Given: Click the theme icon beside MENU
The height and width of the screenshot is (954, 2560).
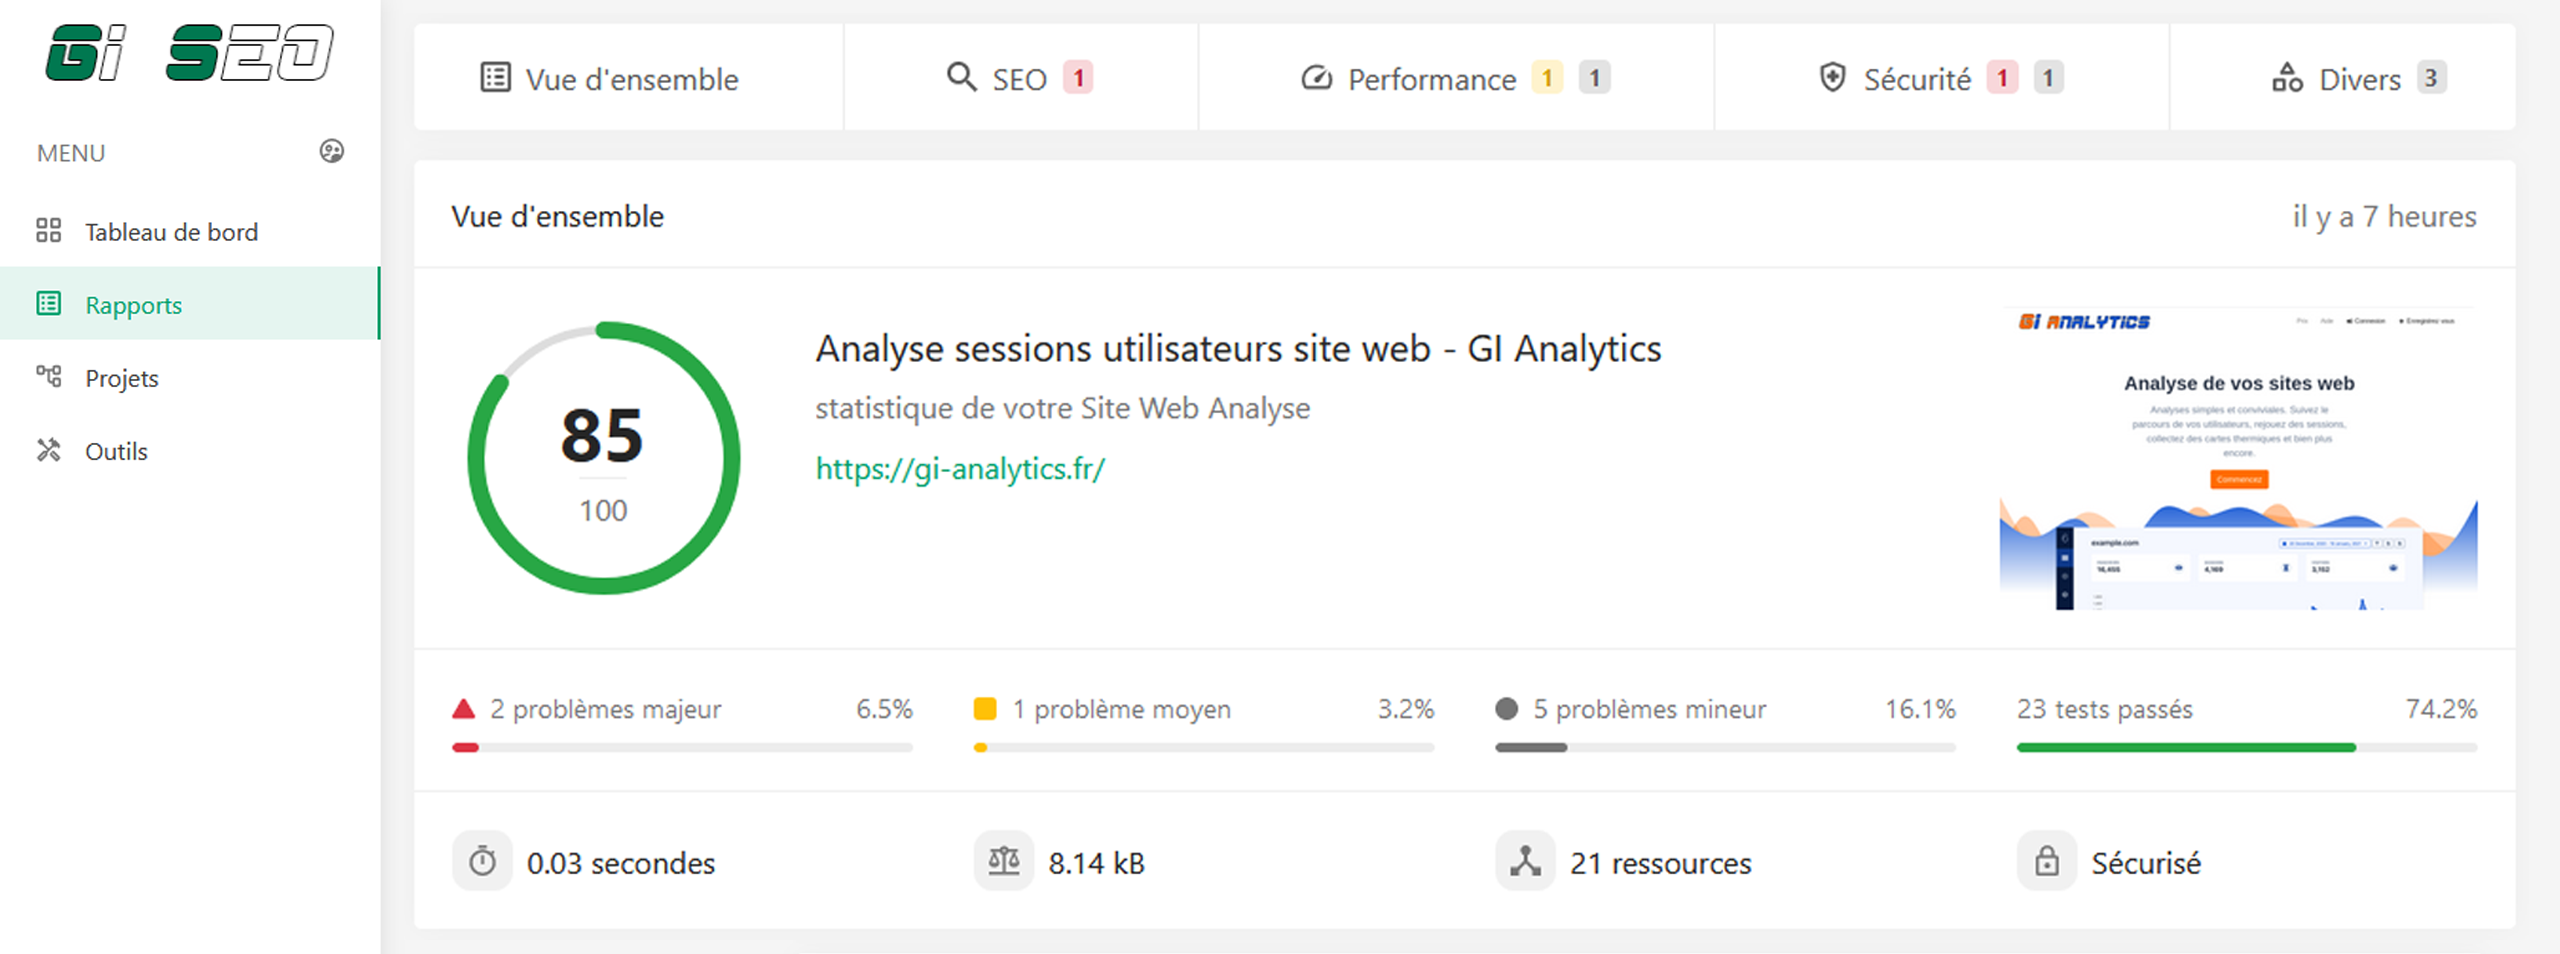Looking at the screenshot, I should (x=331, y=151).
